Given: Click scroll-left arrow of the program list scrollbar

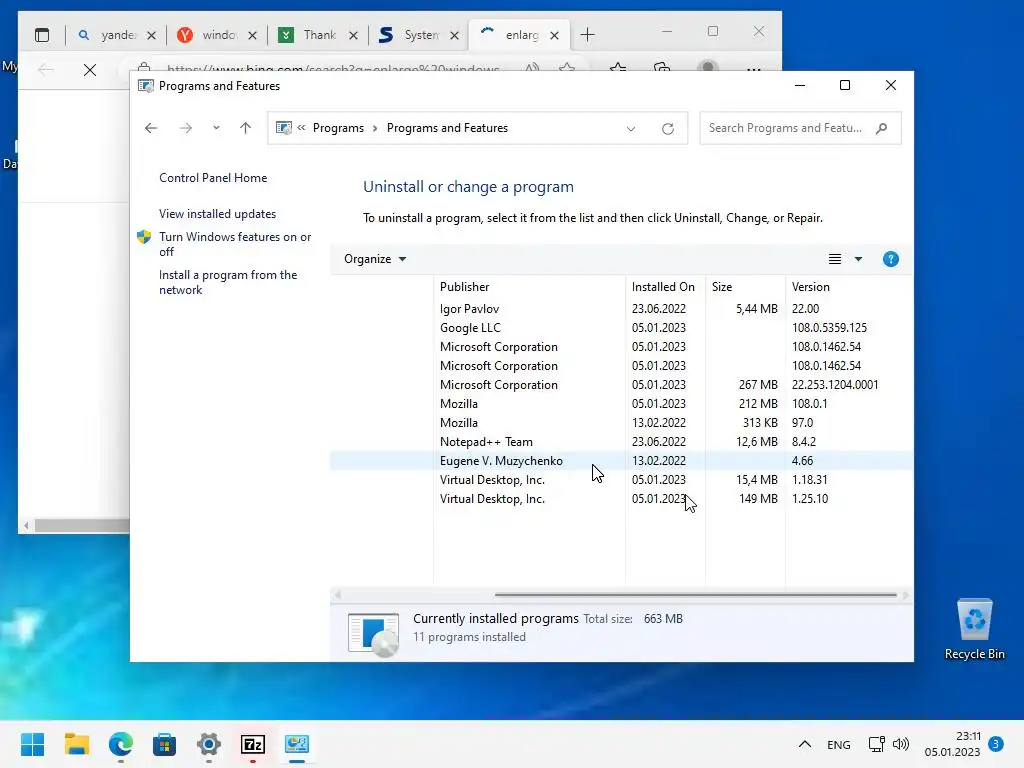Looking at the screenshot, I should pyautogui.click(x=338, y=595).
